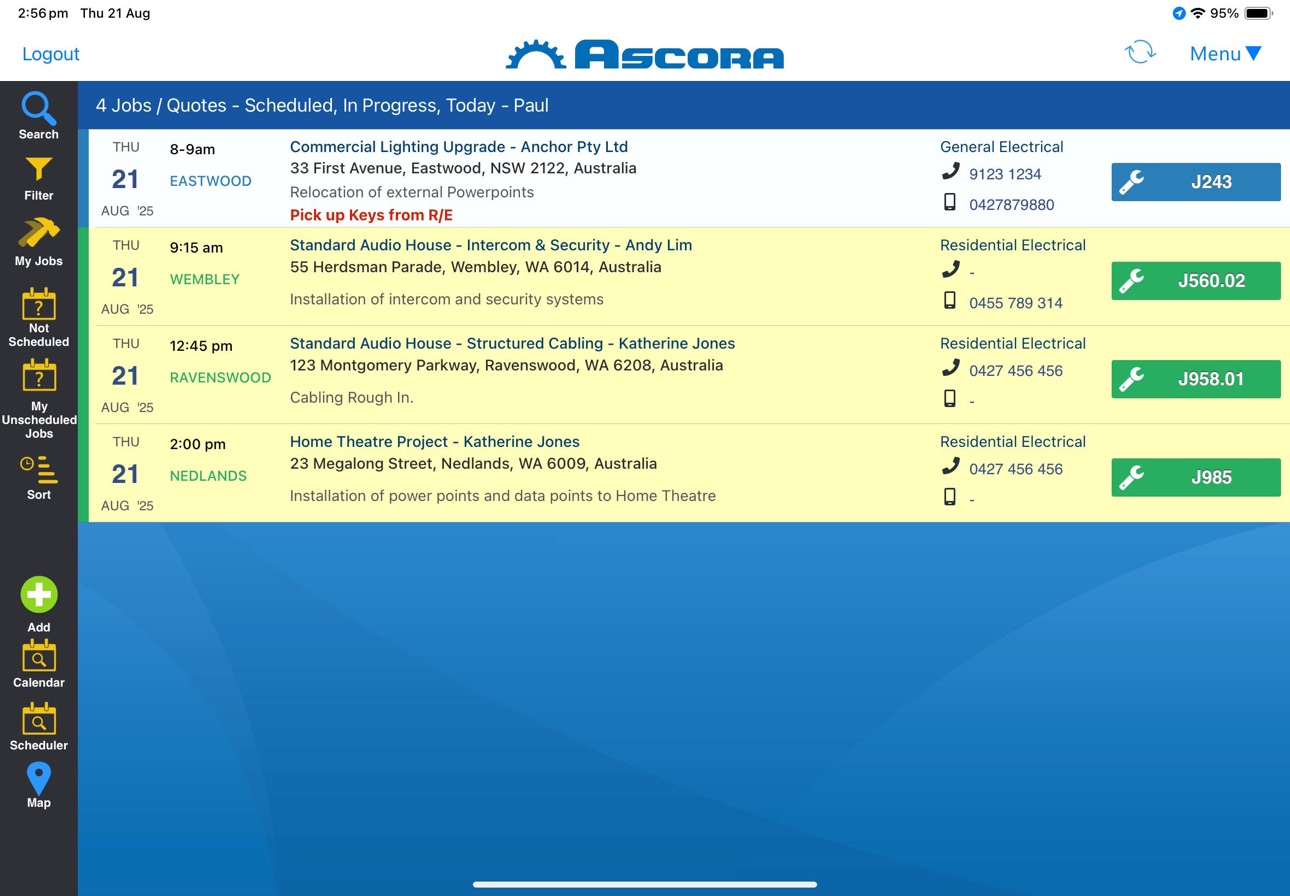Open Standard Audio House - Structured Cabling job
Screen dimensions: 1290x896
click(512, 343)
